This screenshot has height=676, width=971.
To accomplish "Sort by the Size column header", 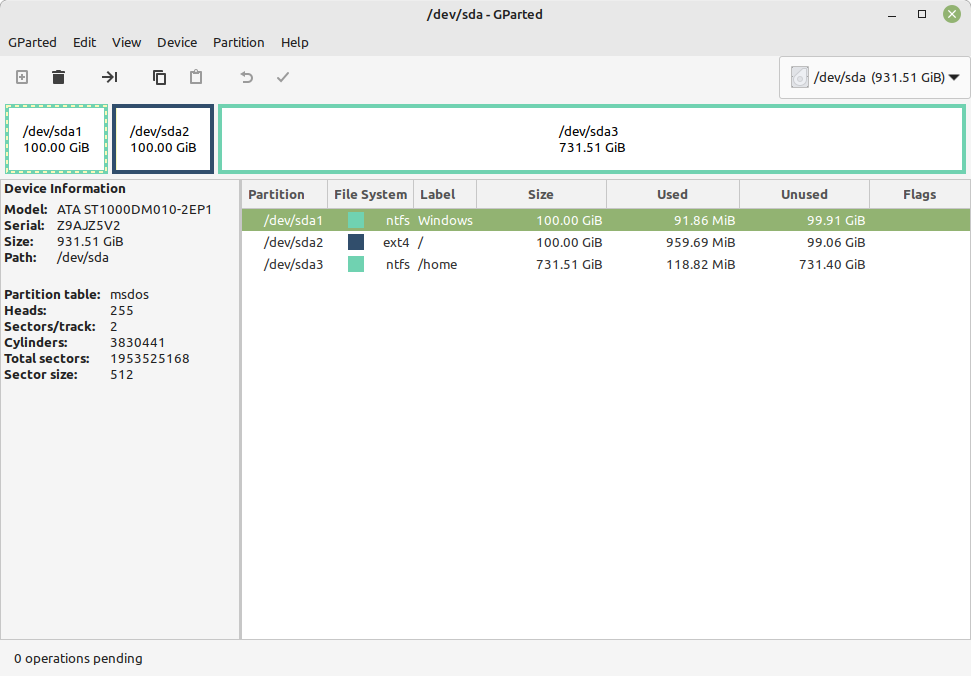I will coord(541,194).
